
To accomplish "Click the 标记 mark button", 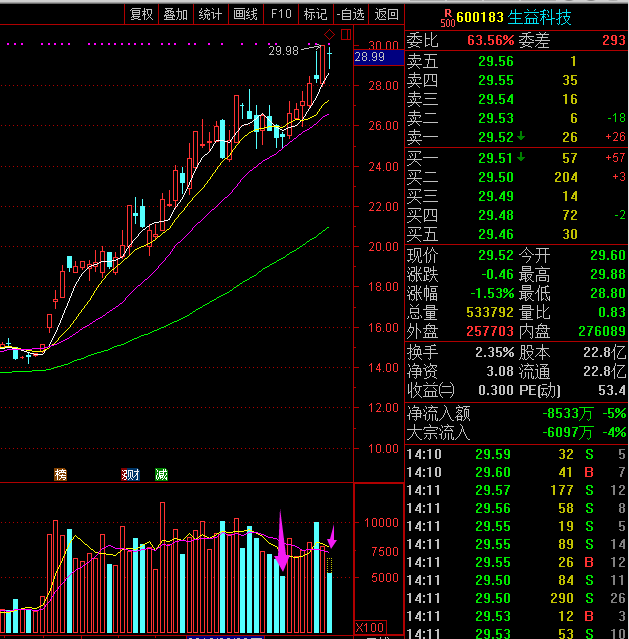I will [315, 13].
